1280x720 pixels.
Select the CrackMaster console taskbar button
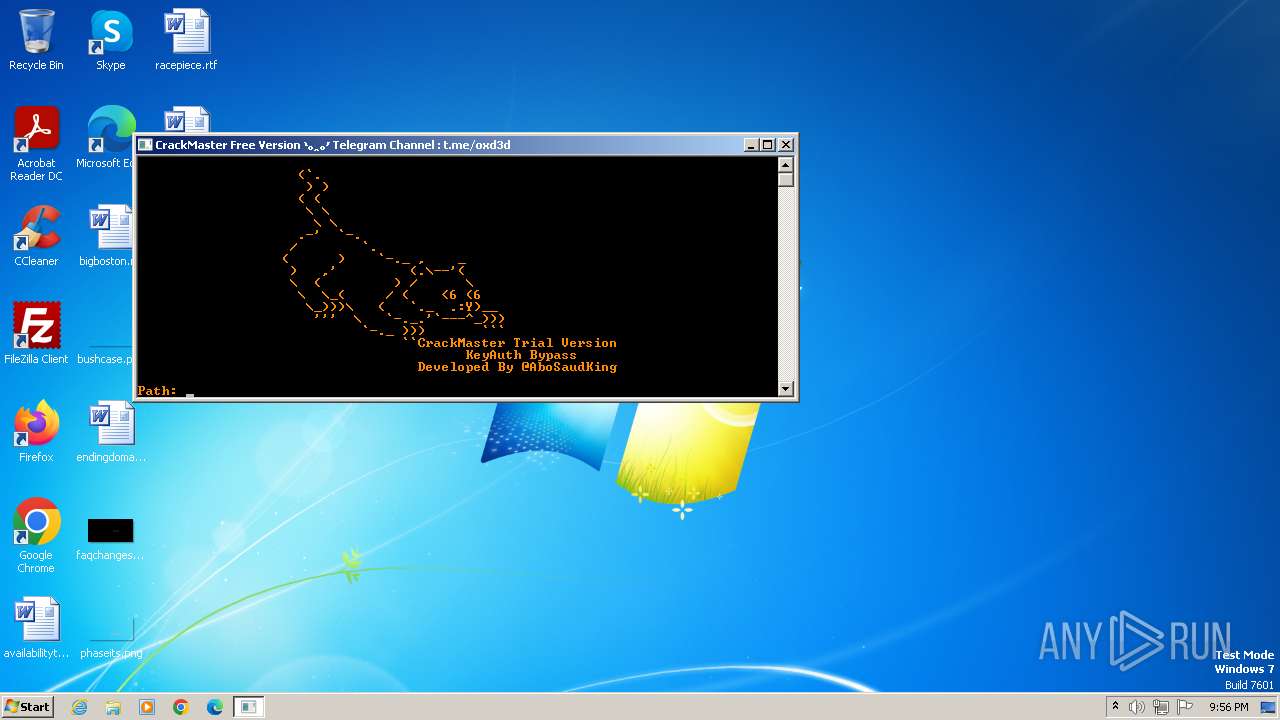(249, 707)
